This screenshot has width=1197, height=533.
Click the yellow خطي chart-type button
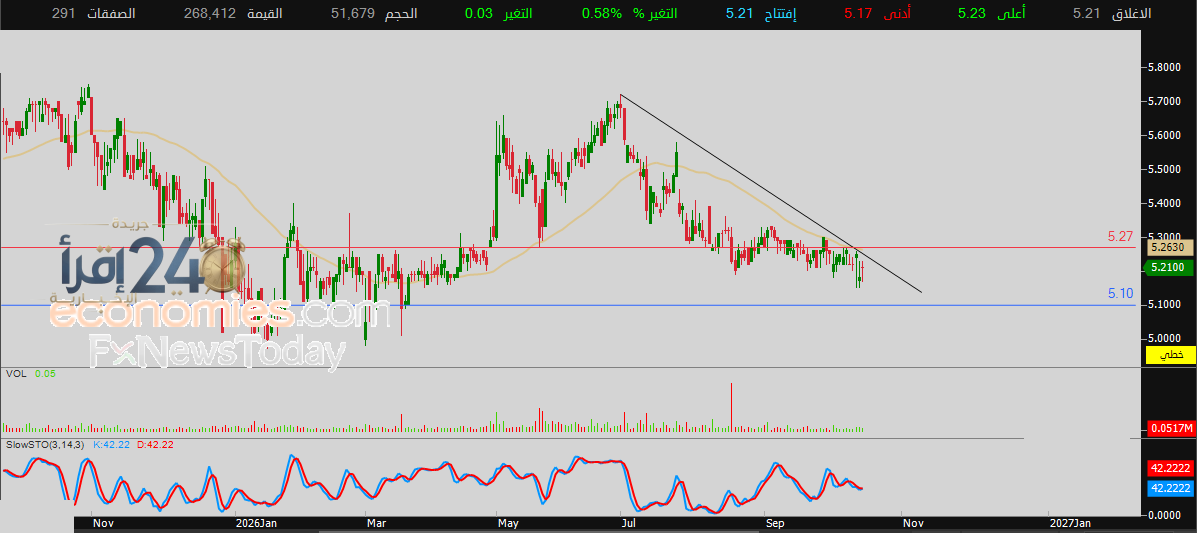click(1170, 355)
